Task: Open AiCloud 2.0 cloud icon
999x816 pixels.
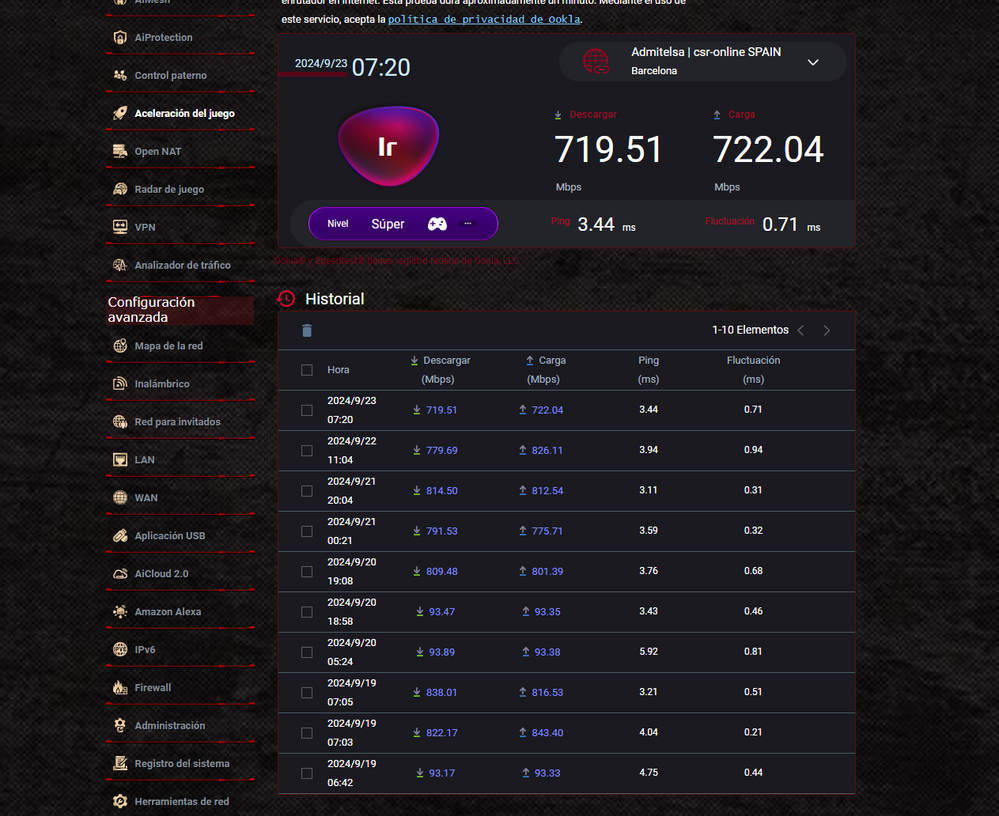Action: click(120, 574)
